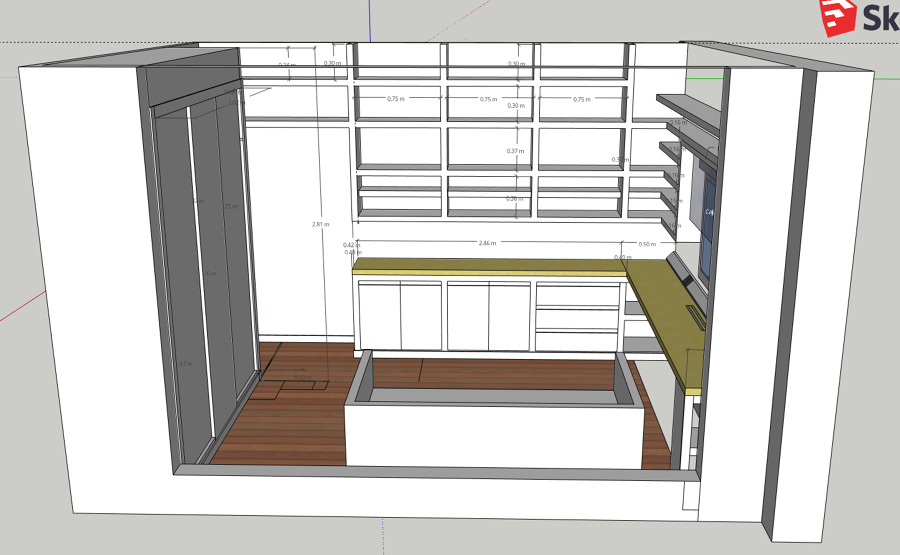Screen dimensions: 900x555
Task: Select the 2.46 m dimension label
Action: (x=486, y=243)
